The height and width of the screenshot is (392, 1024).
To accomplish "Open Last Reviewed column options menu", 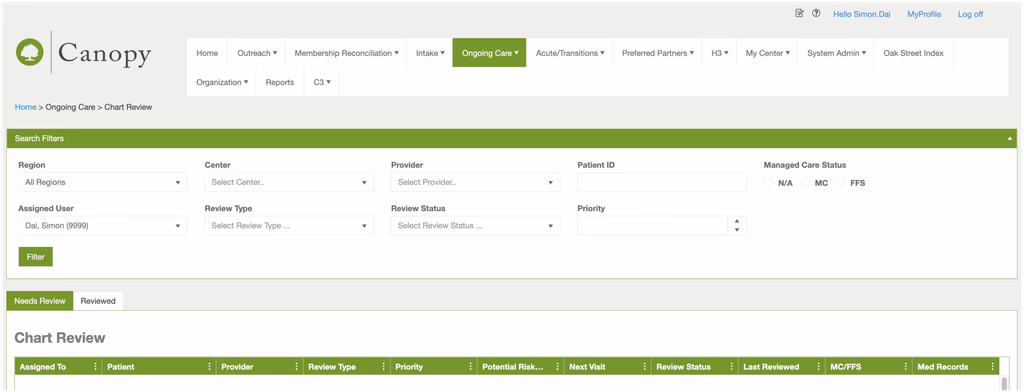I will 819,367.
